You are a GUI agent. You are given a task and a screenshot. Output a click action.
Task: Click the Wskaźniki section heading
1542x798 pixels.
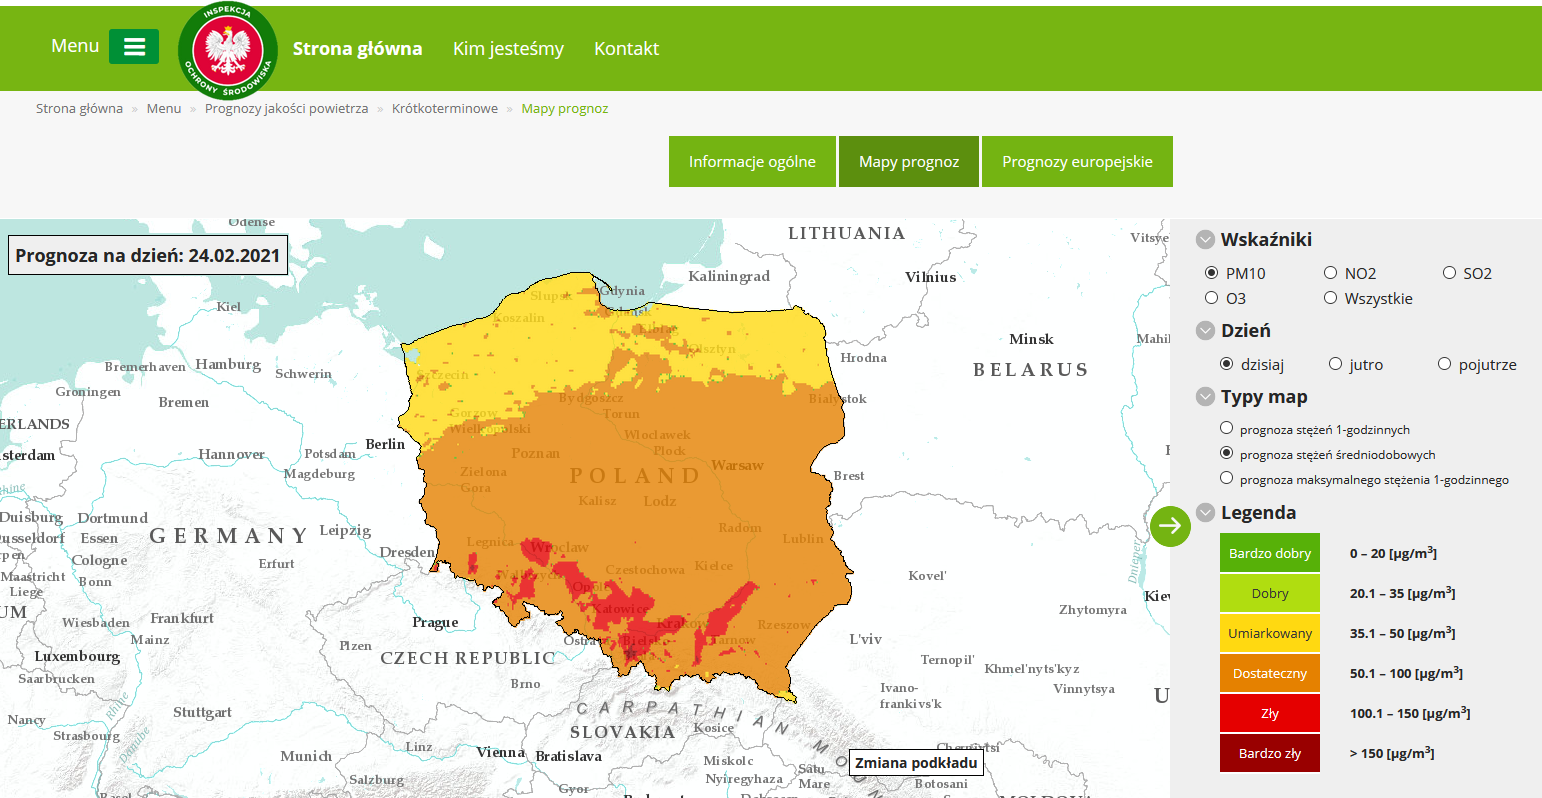click(x=1266, y=240)
